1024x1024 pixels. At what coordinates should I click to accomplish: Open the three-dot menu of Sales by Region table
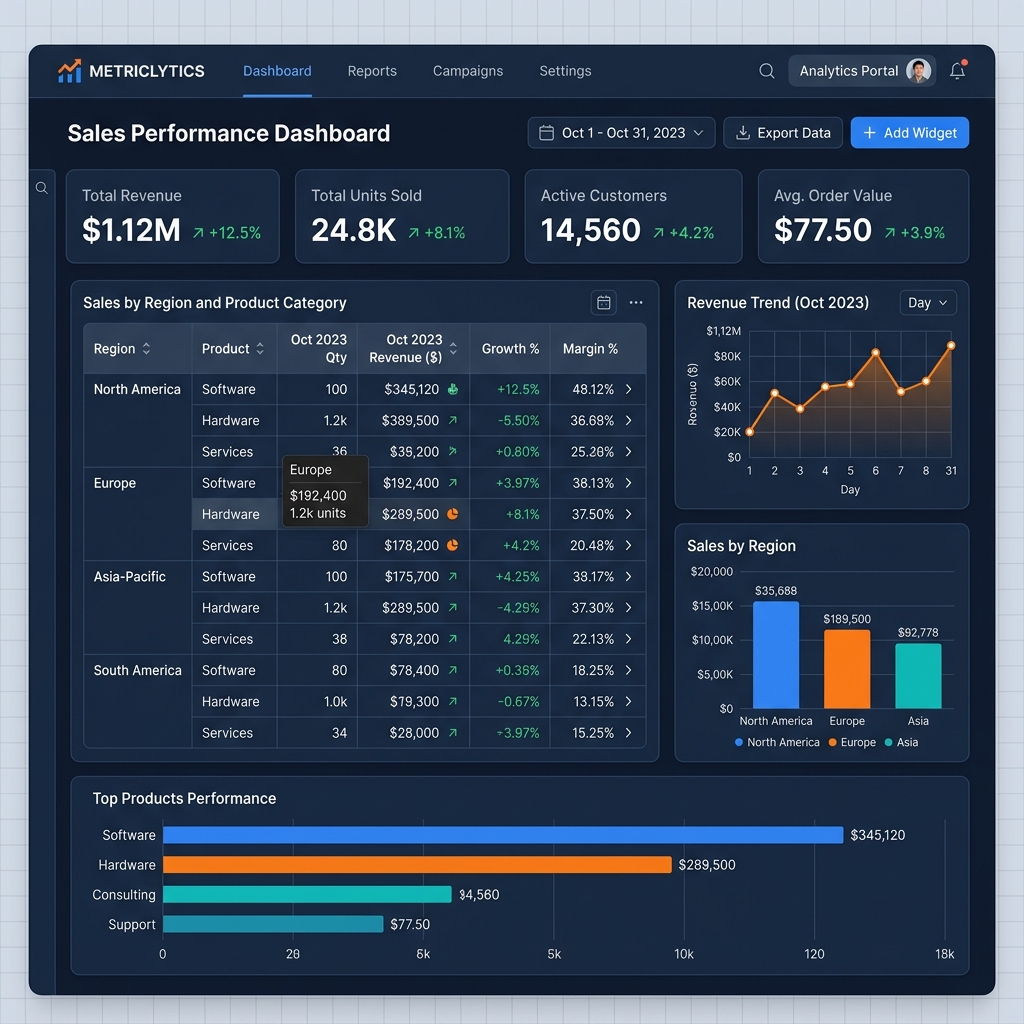tap(636, 302)
